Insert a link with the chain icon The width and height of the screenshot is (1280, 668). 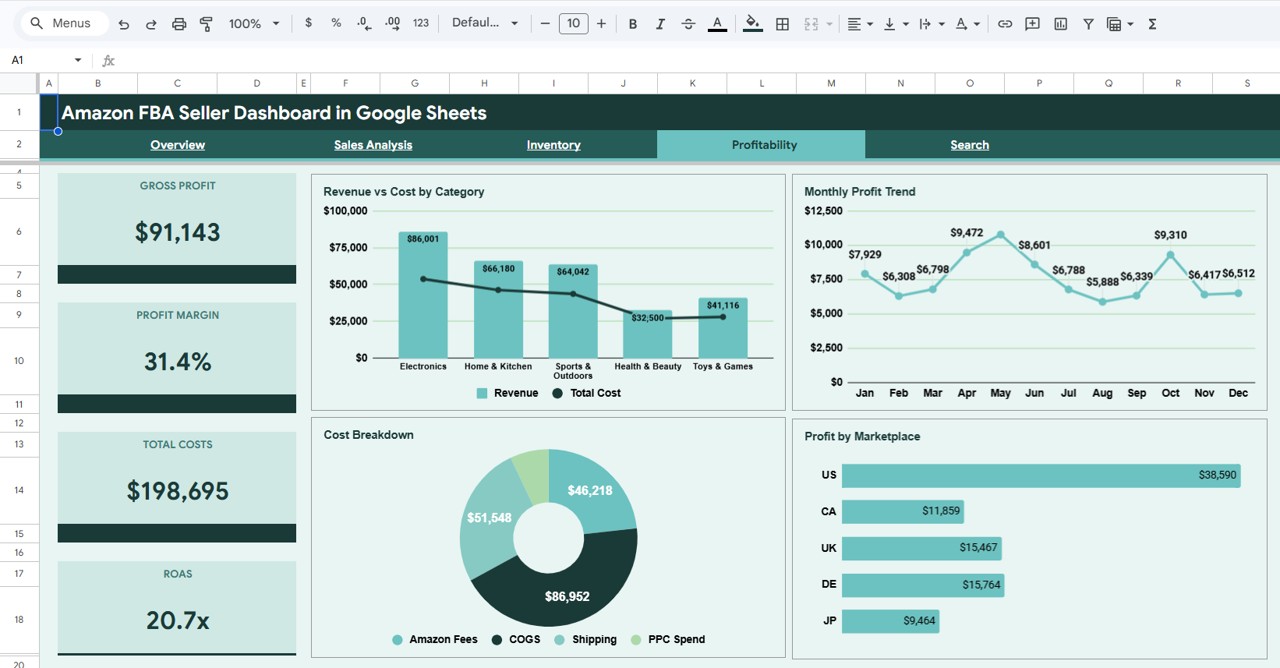(x=1005, y=23)
